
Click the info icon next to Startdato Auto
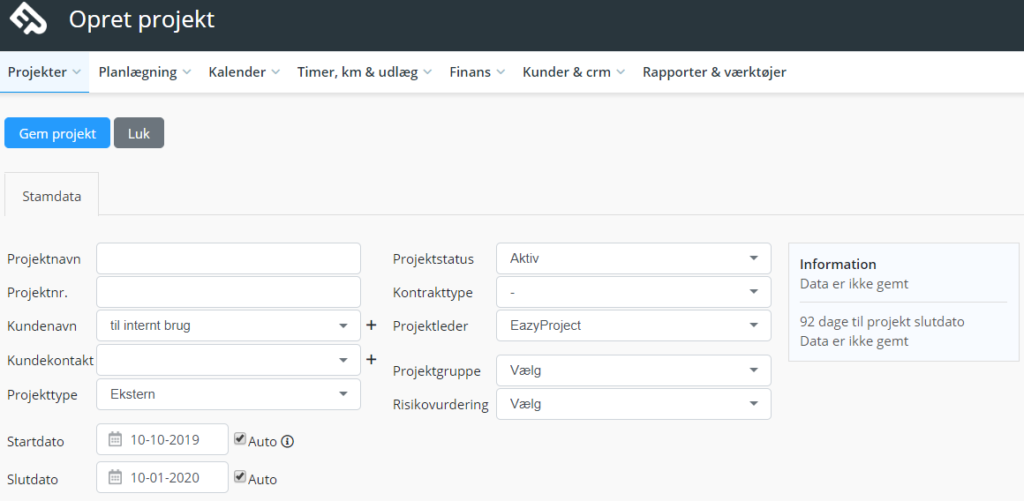click(287, 442)
